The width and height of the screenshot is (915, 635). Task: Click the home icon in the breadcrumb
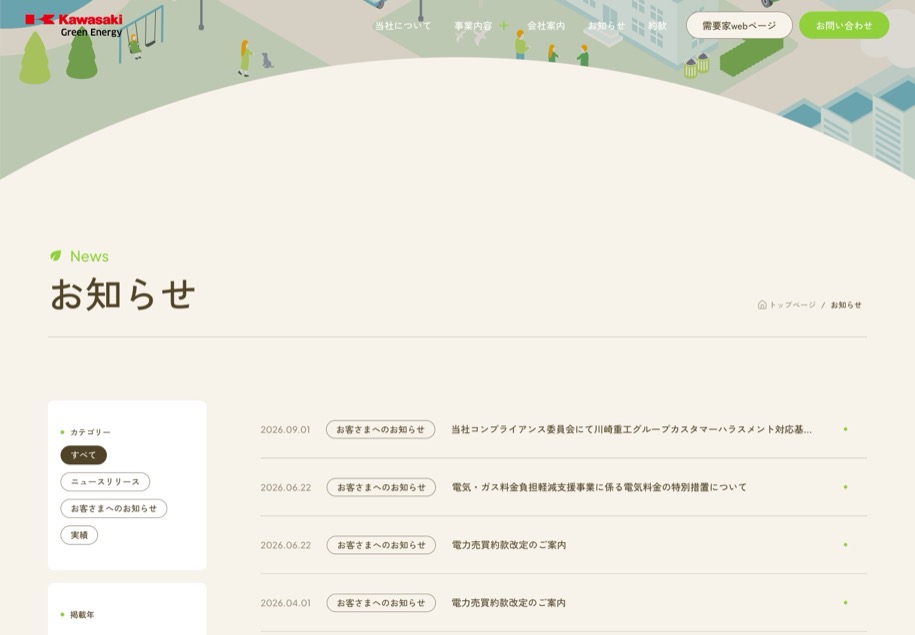coord(762,305)
